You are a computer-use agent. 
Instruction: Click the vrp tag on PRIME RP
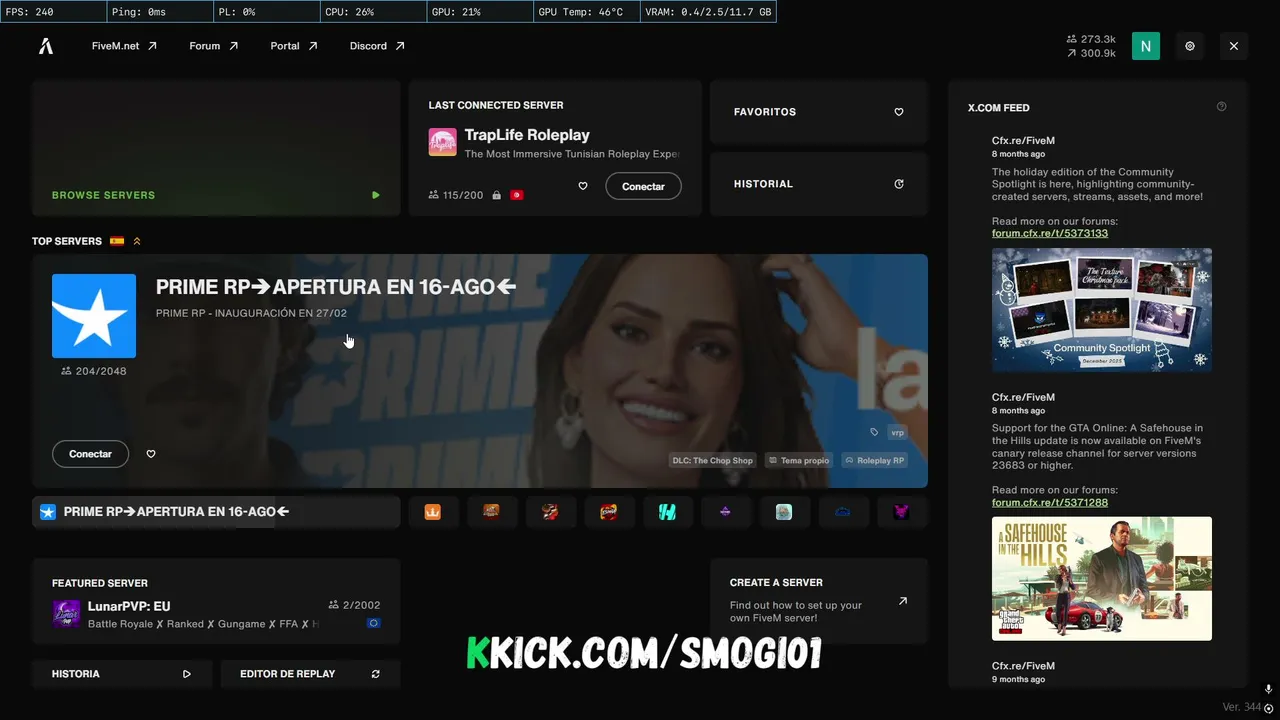pos(897,432)
